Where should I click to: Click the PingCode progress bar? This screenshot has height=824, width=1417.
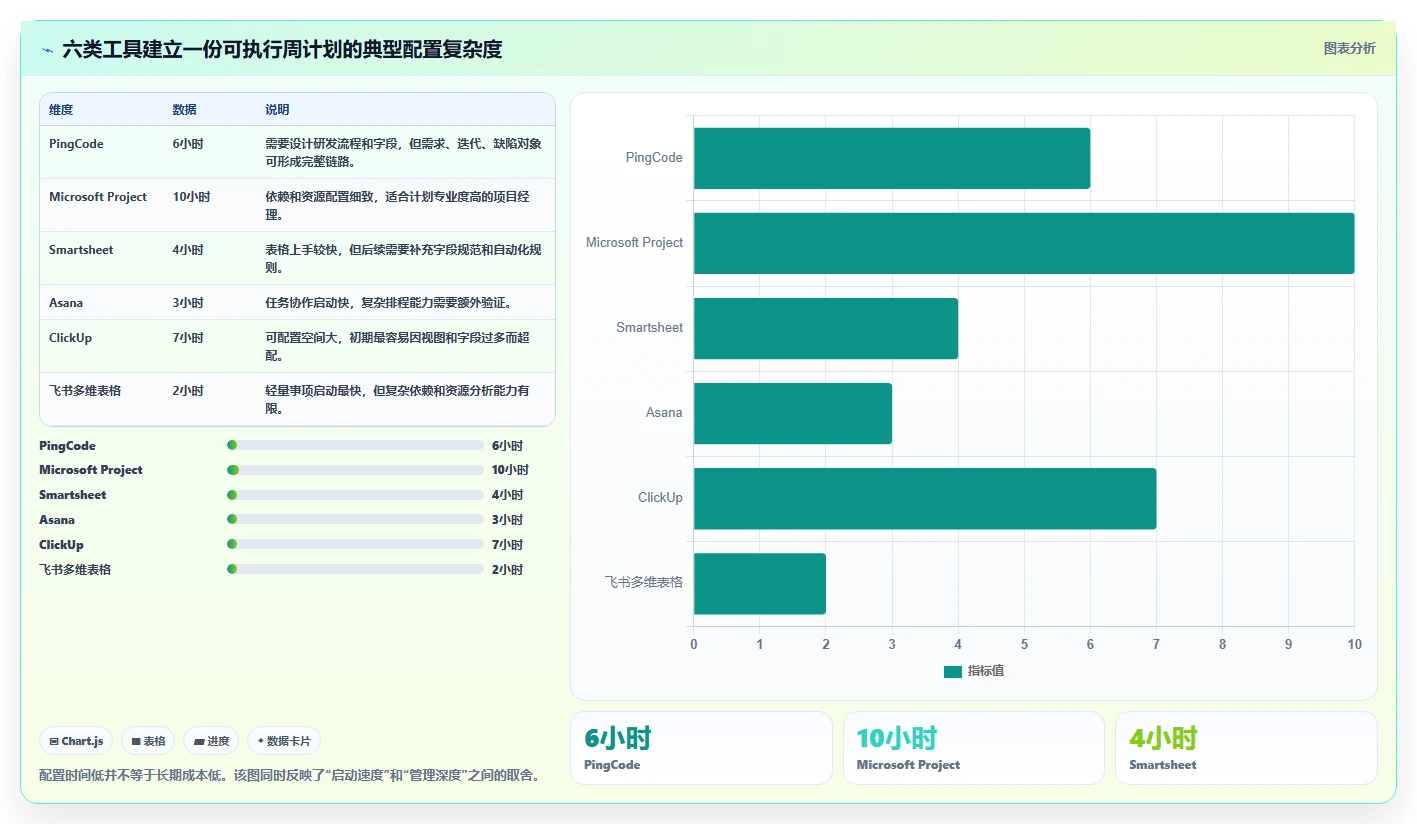355,445
